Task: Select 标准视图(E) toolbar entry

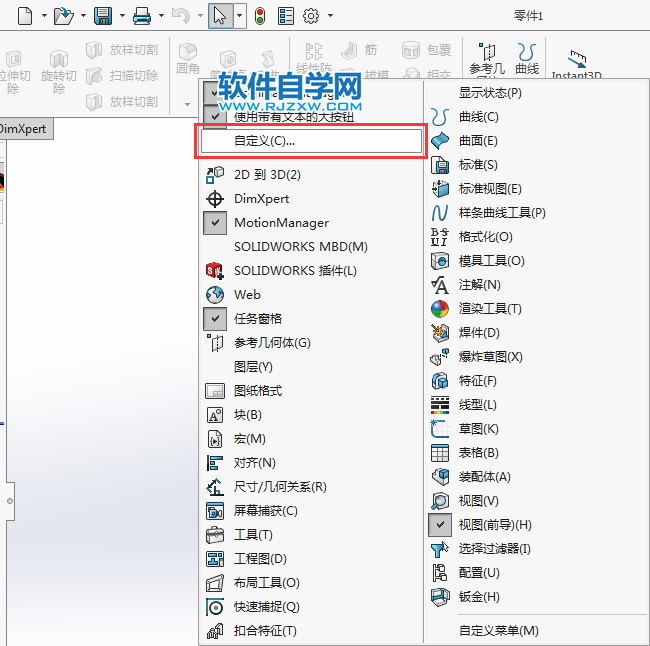Action: click(x=490, y=189)
